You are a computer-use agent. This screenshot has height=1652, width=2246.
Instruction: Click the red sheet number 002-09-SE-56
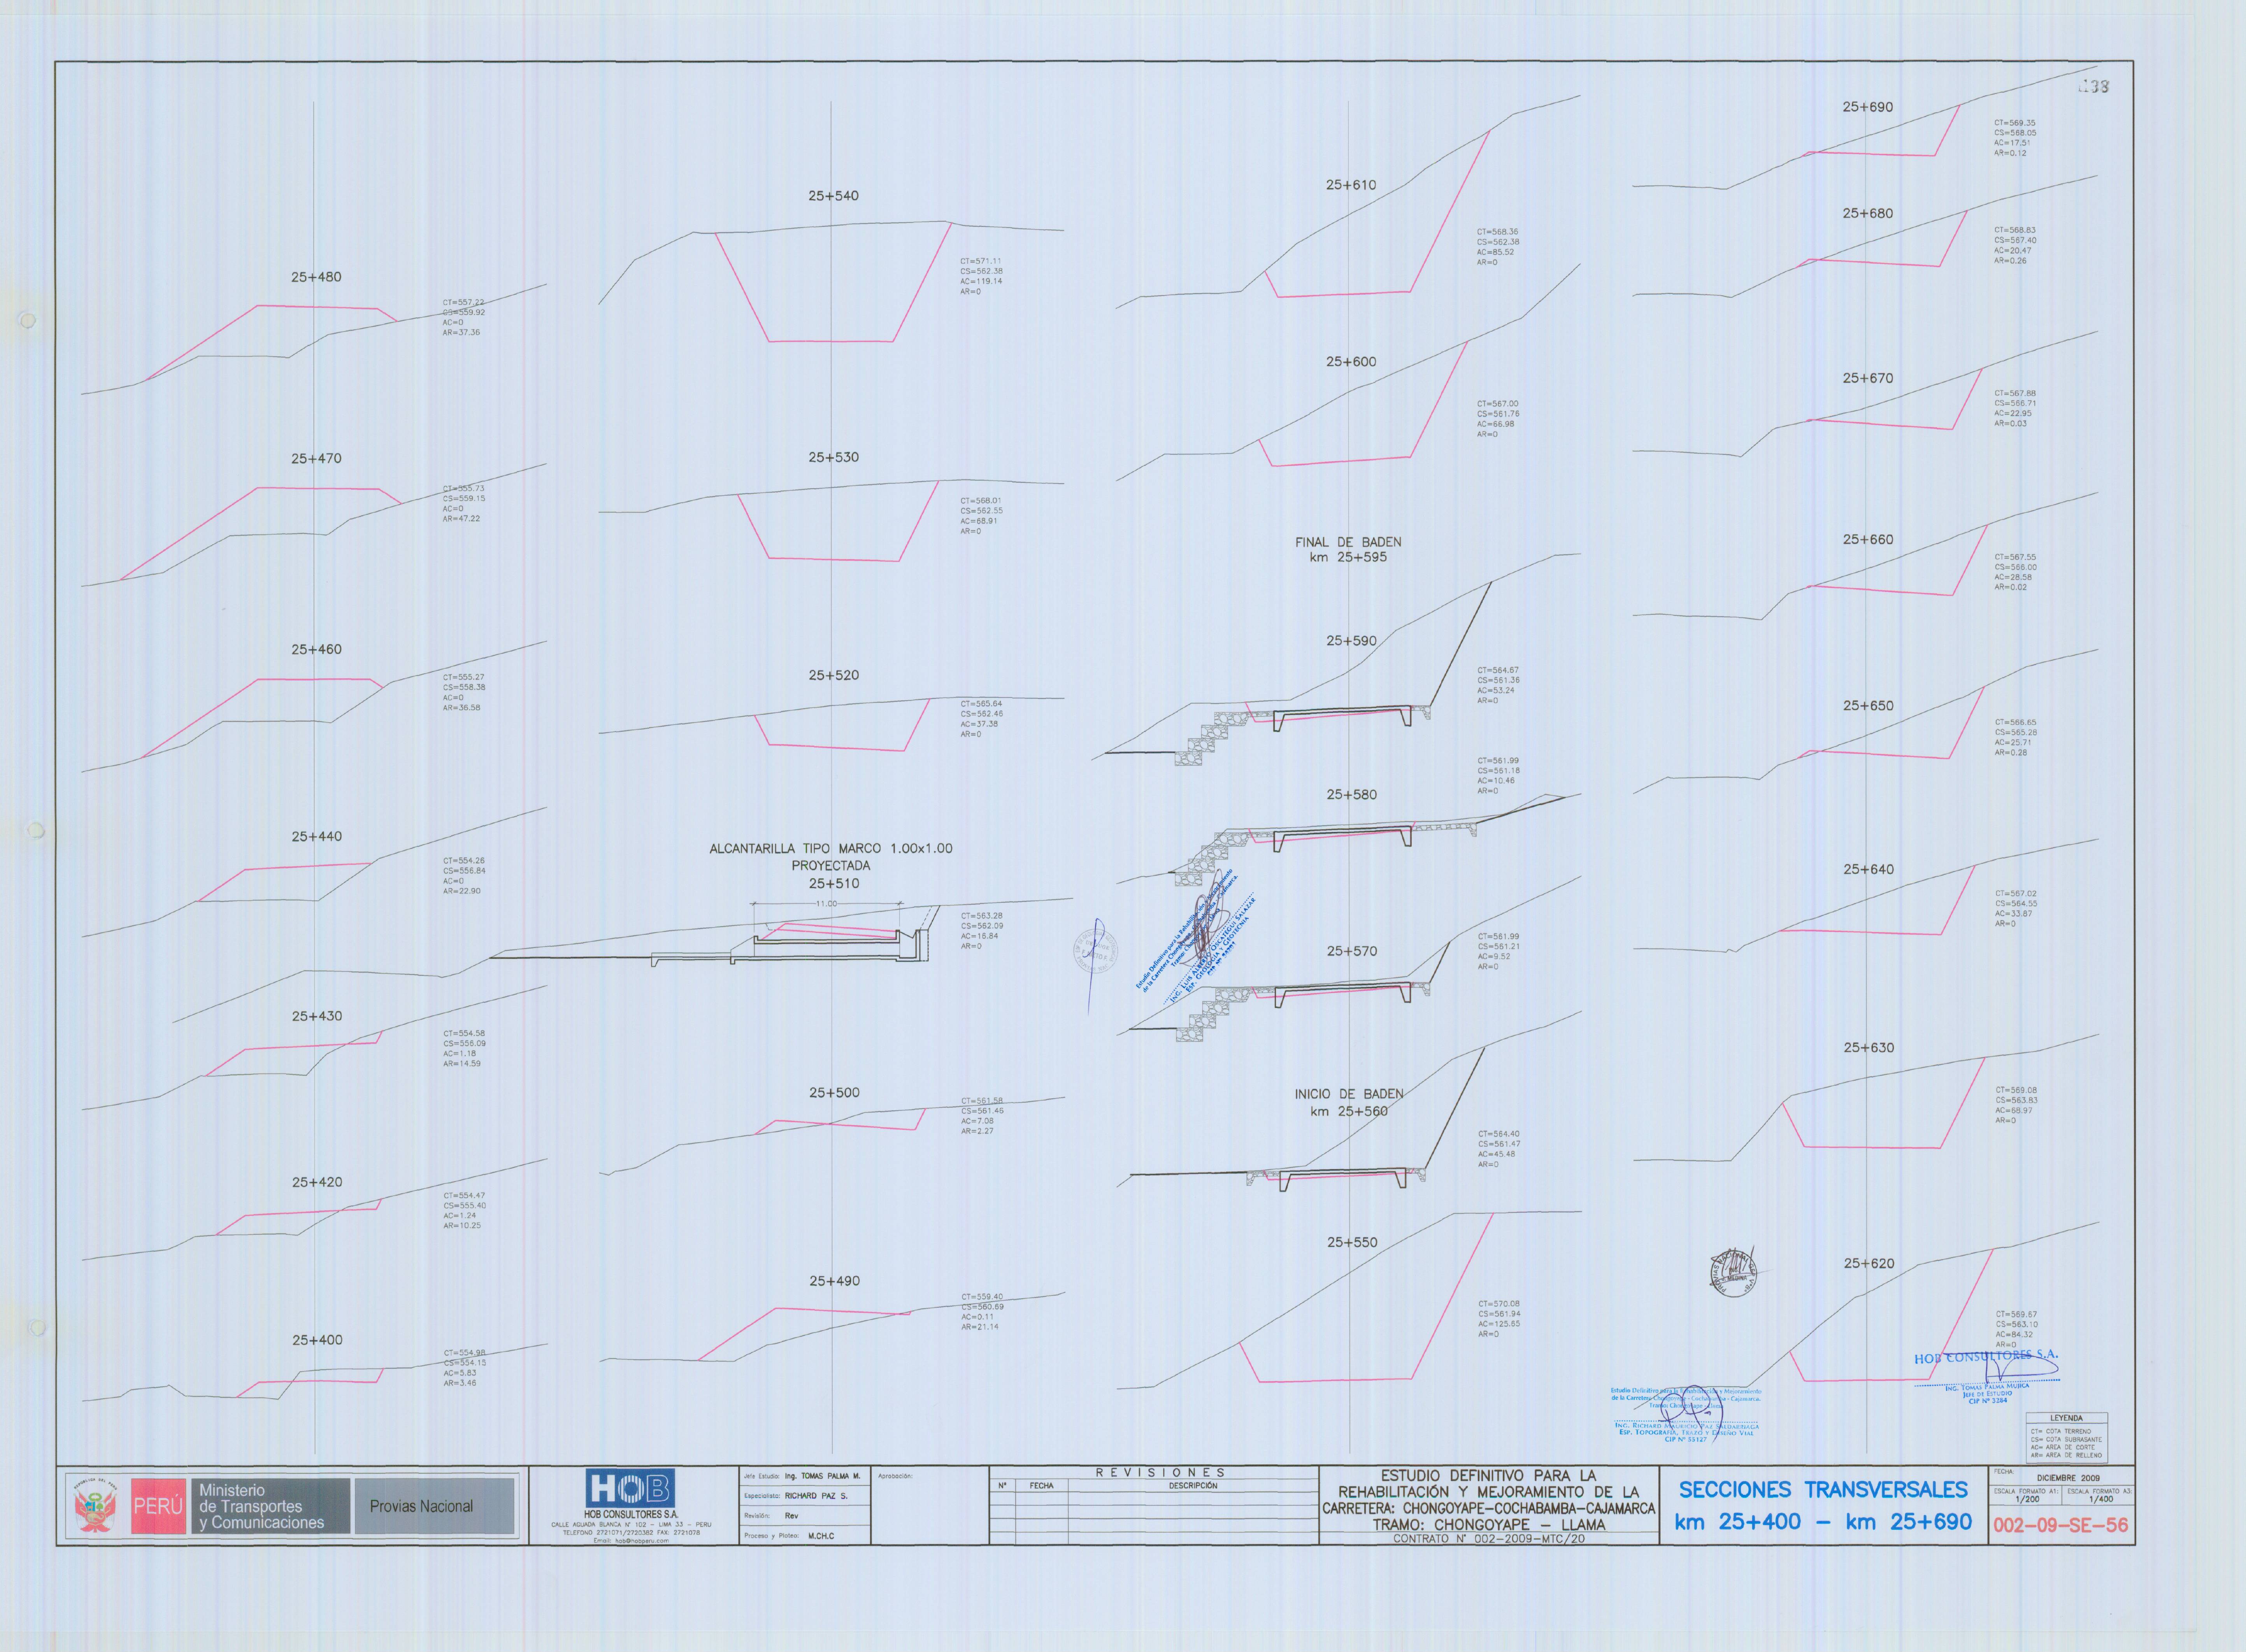coord(2061,1525)
